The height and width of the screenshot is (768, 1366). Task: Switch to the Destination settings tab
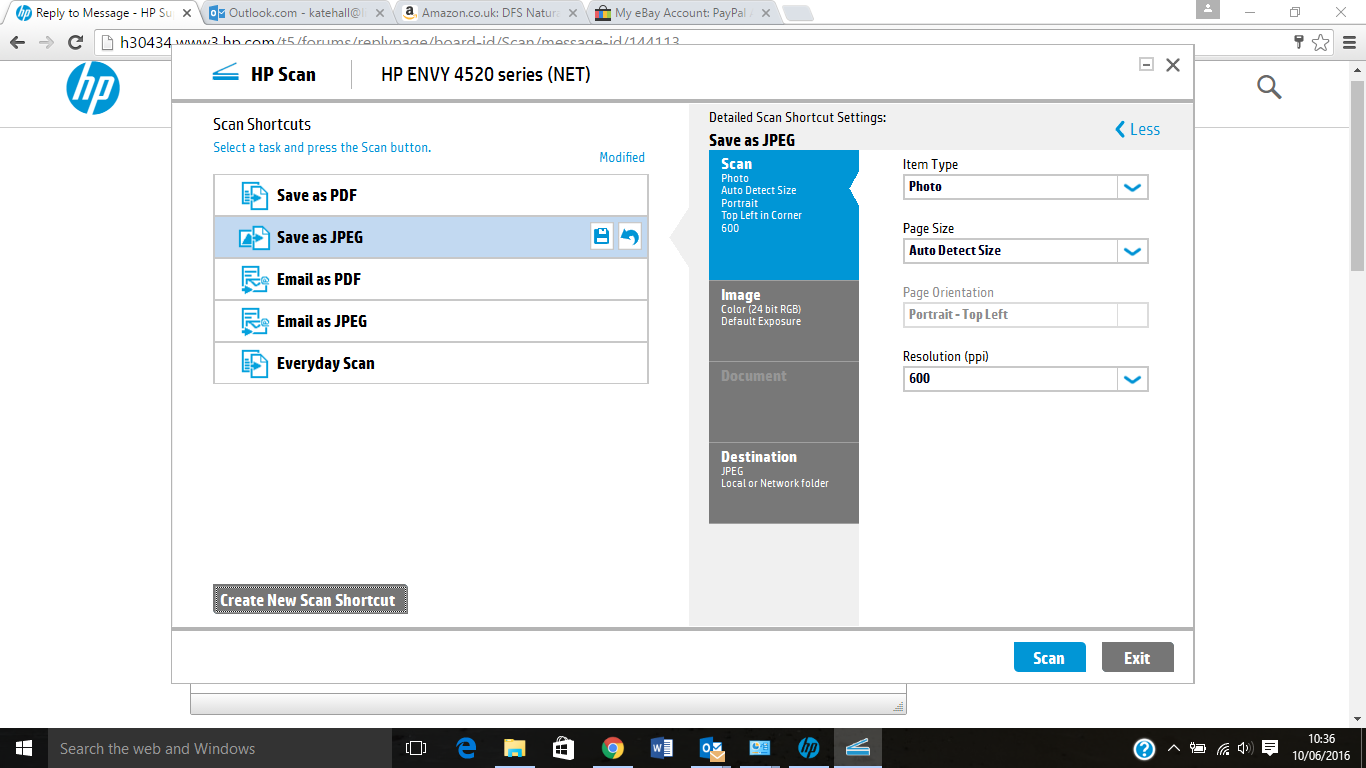(784, 483)
